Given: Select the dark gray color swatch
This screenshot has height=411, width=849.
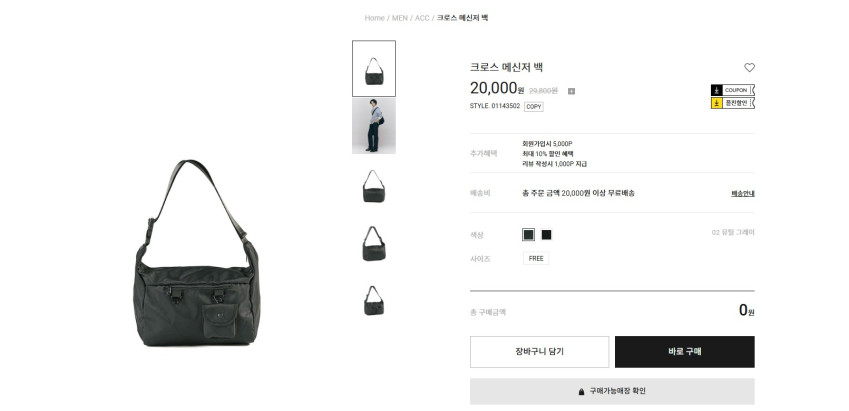Looking at the screenshot, I should click(528, 234).
